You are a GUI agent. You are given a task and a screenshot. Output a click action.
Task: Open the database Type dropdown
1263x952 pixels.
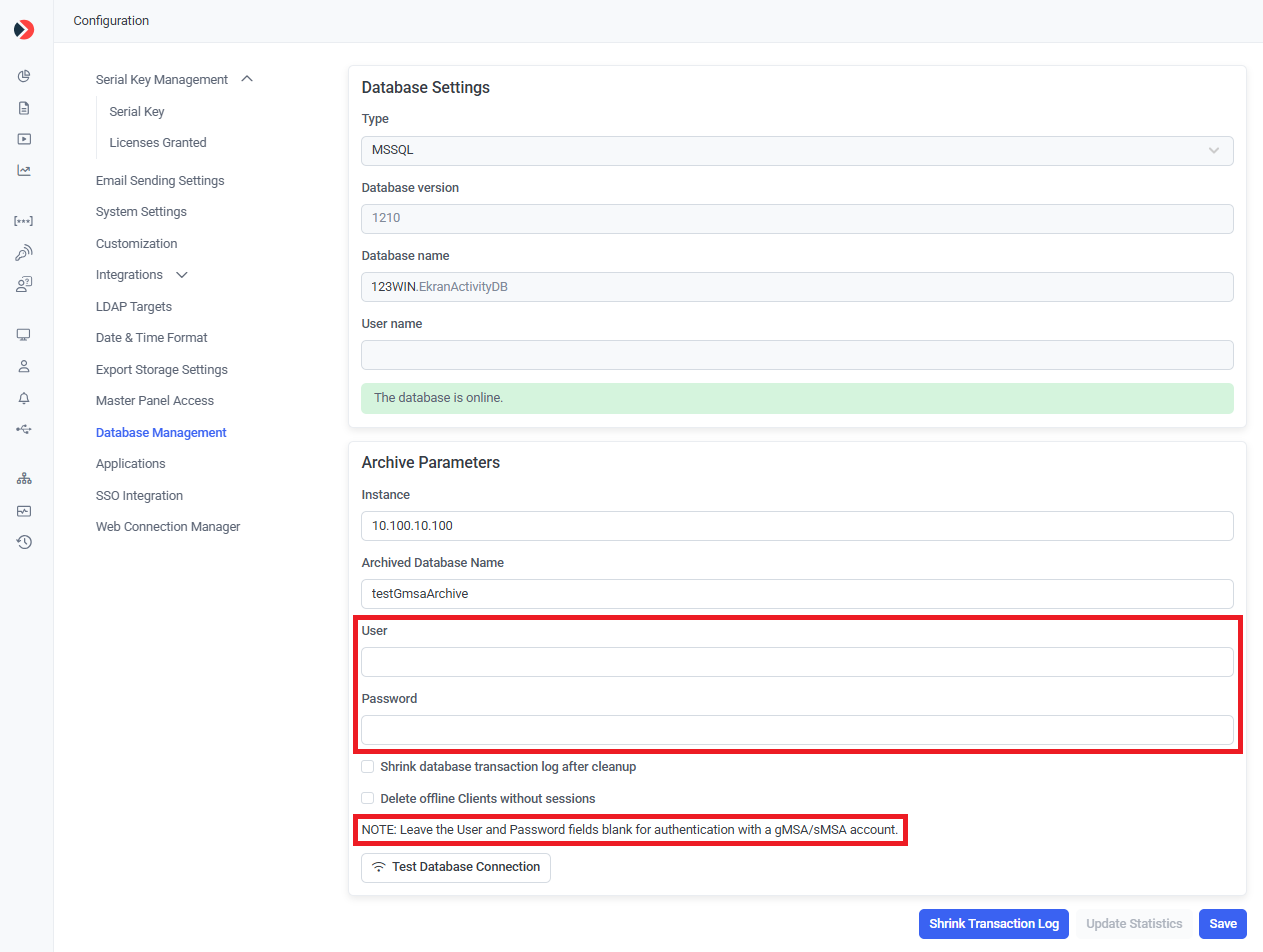pos(796,151)
